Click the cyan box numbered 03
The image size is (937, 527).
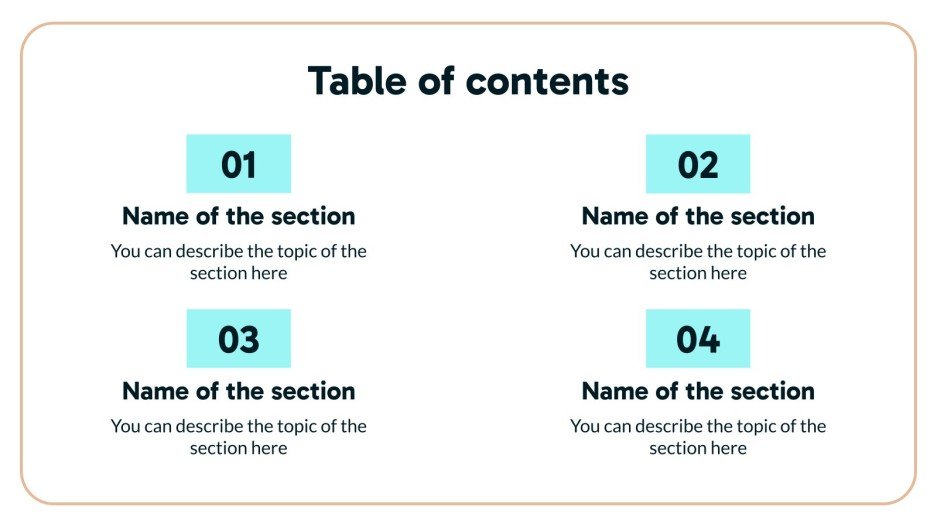pyautogui.click(x=238, y=339)
